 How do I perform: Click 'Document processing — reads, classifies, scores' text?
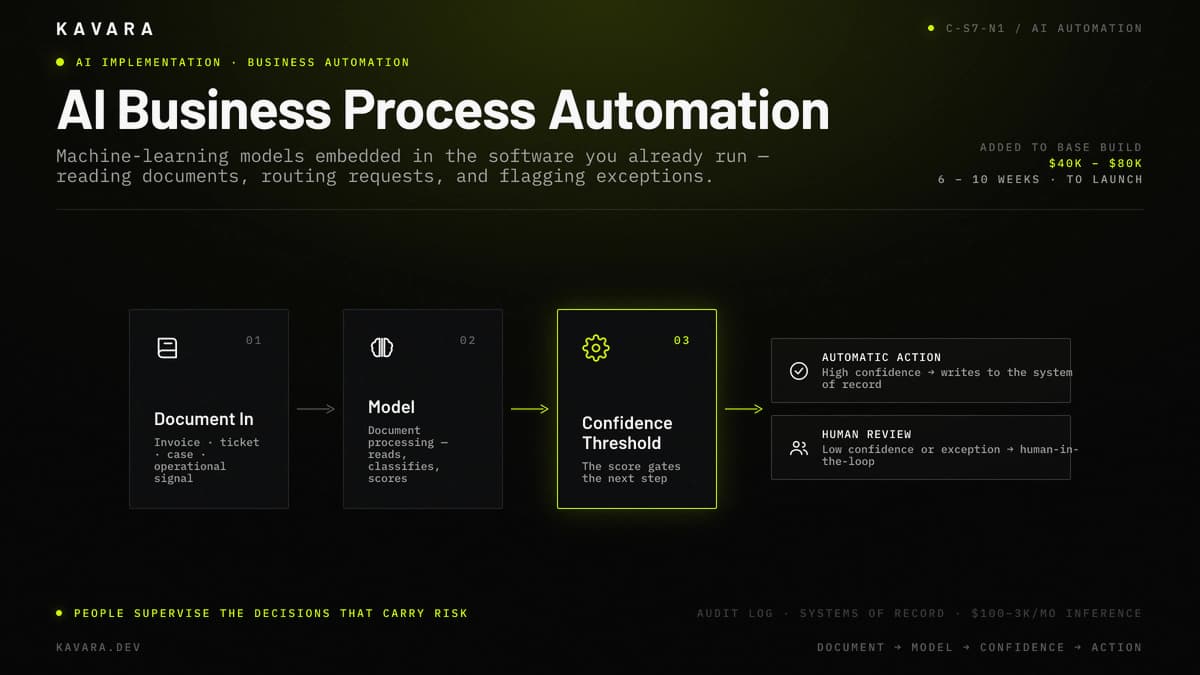[408, 454]
